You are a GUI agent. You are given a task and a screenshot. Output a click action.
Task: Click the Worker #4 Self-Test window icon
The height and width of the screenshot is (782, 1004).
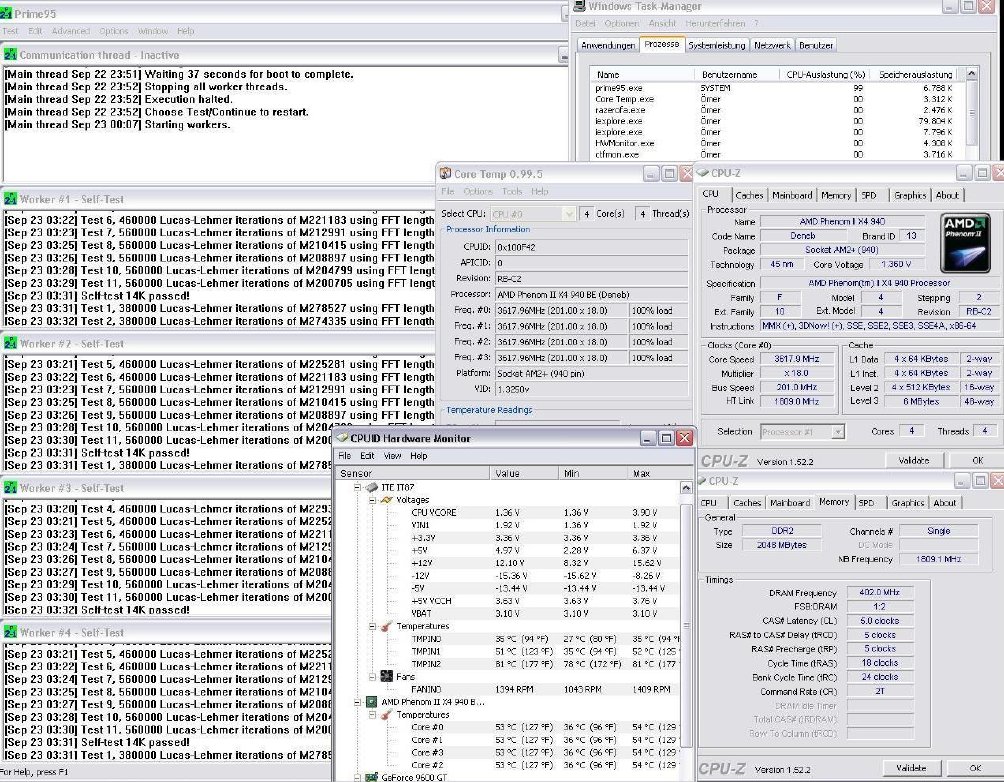pos(10,633)
